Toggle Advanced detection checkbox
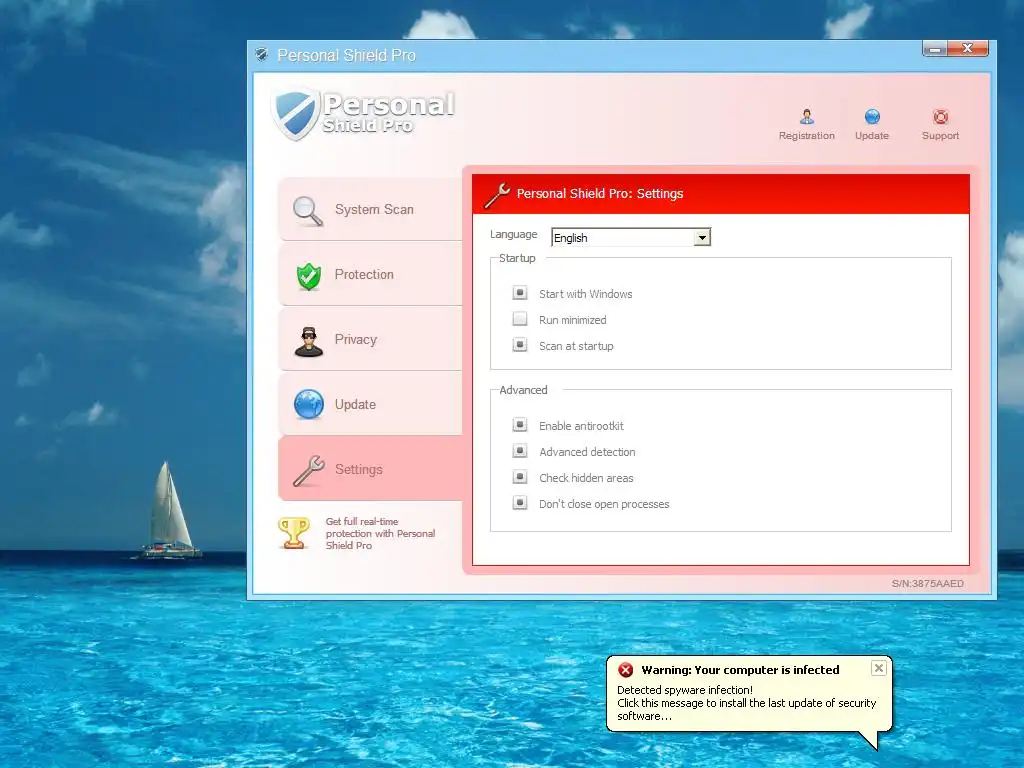The width and height of the screenshot is (1024, 768). [x=520, y=451]
